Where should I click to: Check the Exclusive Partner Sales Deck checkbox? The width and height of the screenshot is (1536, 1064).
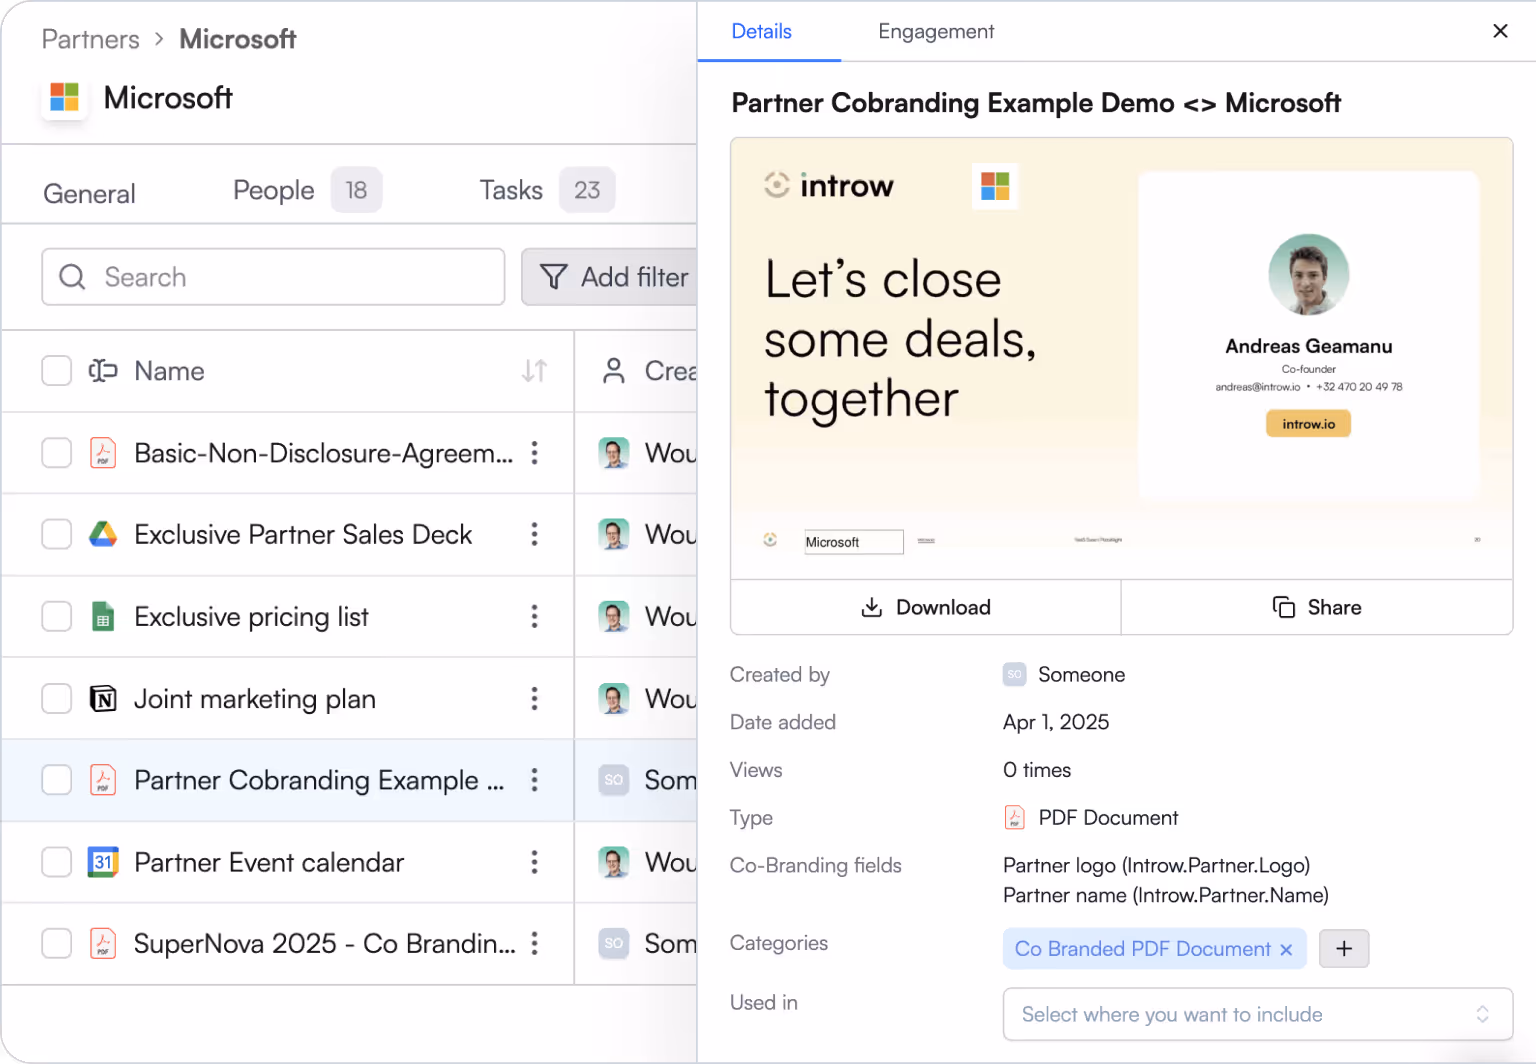57,534
